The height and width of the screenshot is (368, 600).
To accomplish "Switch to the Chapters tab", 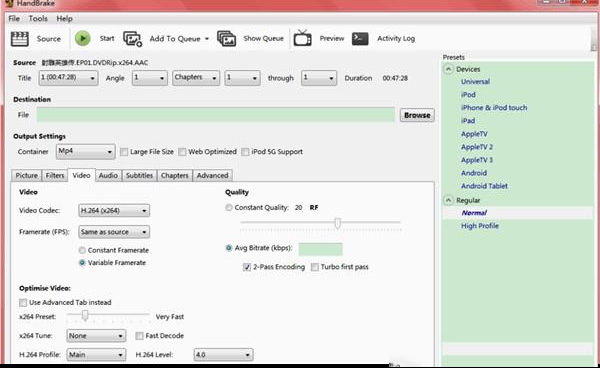I will click(x=174, y=176).
